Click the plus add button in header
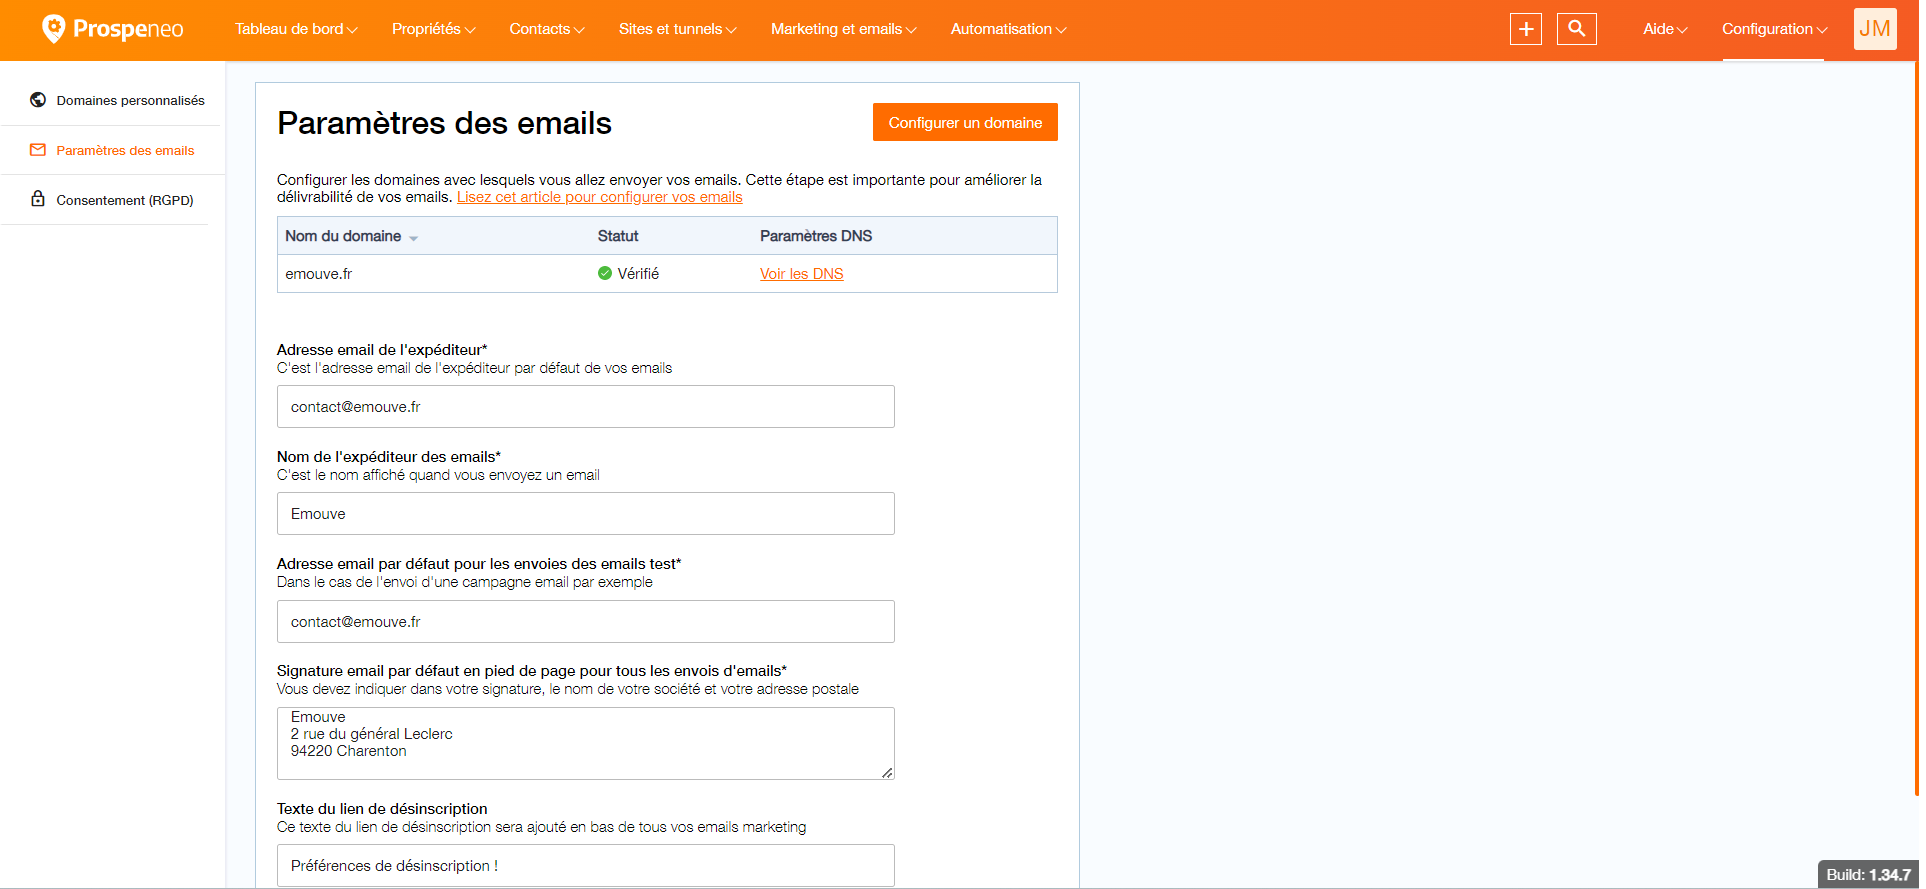This screenshot has height=889, width=1926. (1526, 29)
